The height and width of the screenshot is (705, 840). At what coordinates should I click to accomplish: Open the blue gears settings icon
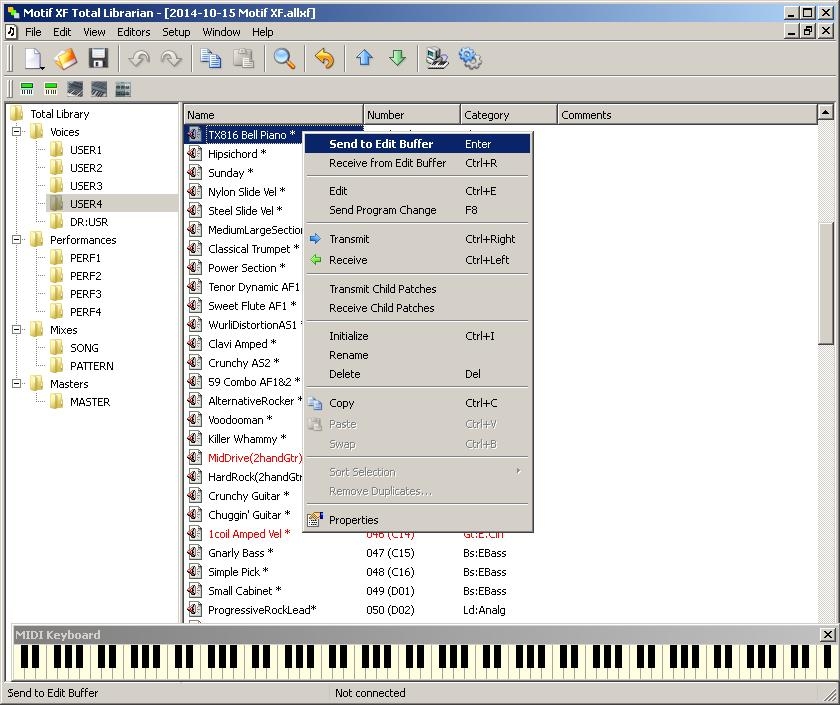tap(470, 58)
